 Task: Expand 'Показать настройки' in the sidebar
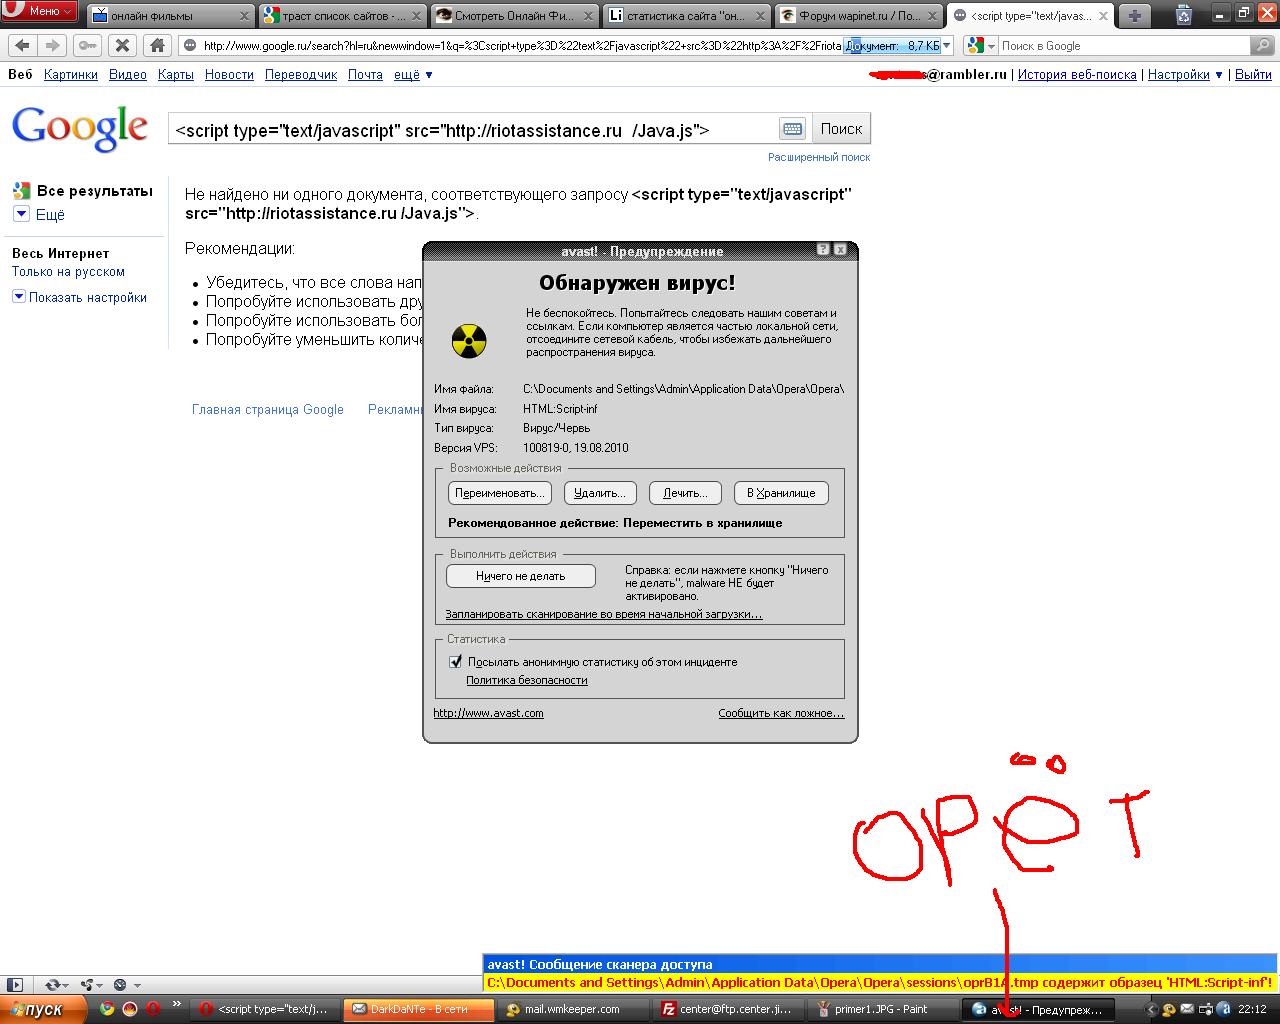pos(19,297)
